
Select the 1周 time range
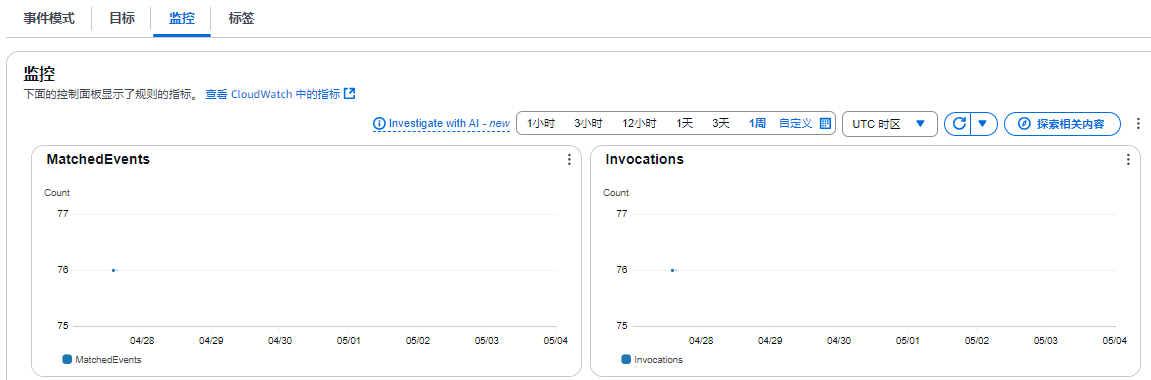(x=757, y=123)
